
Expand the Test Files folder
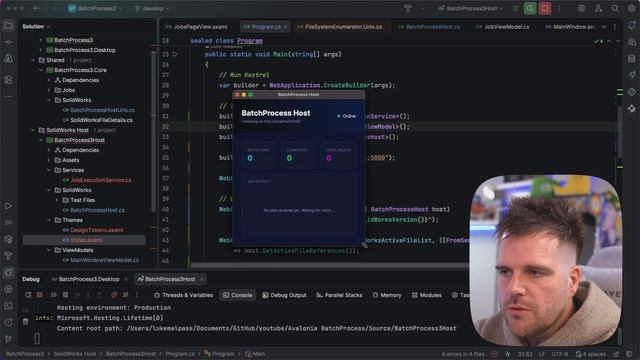click(57, 200)
